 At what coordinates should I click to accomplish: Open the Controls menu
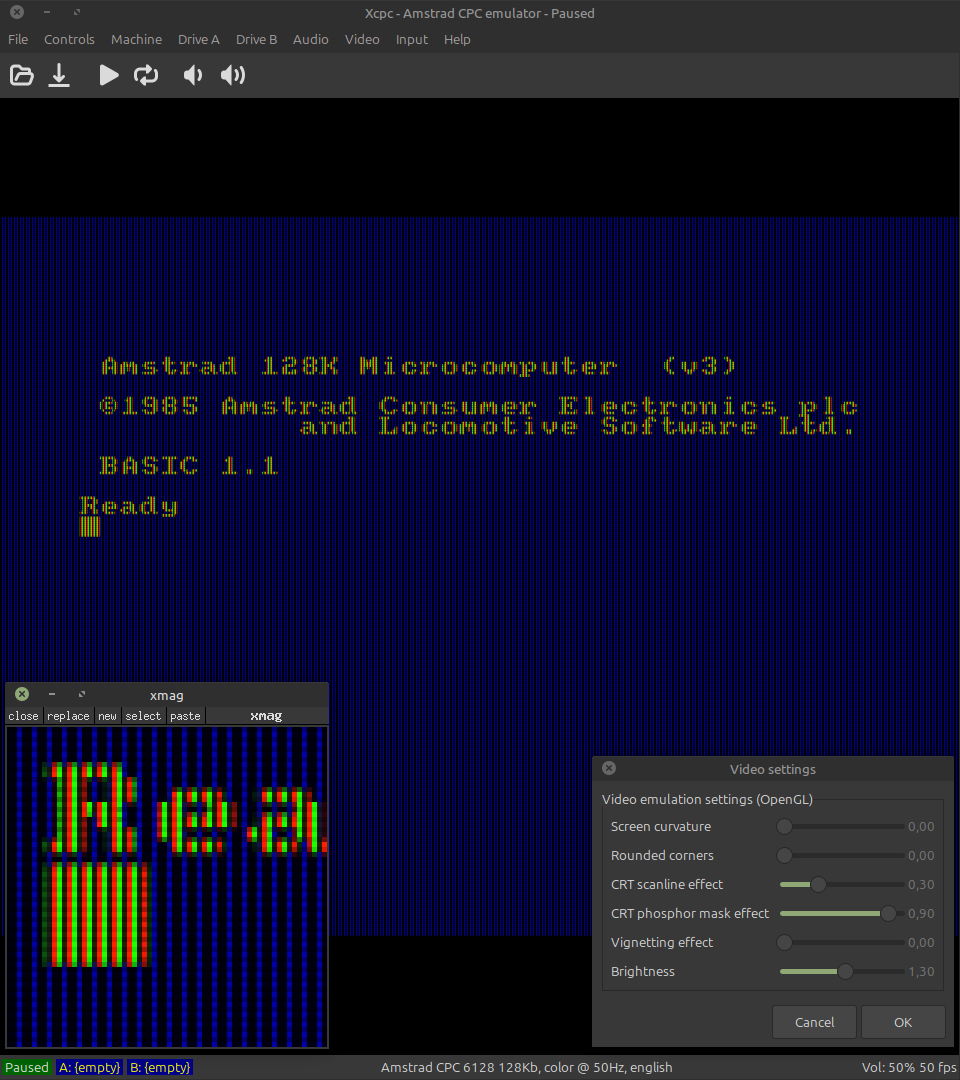point(69,39)
